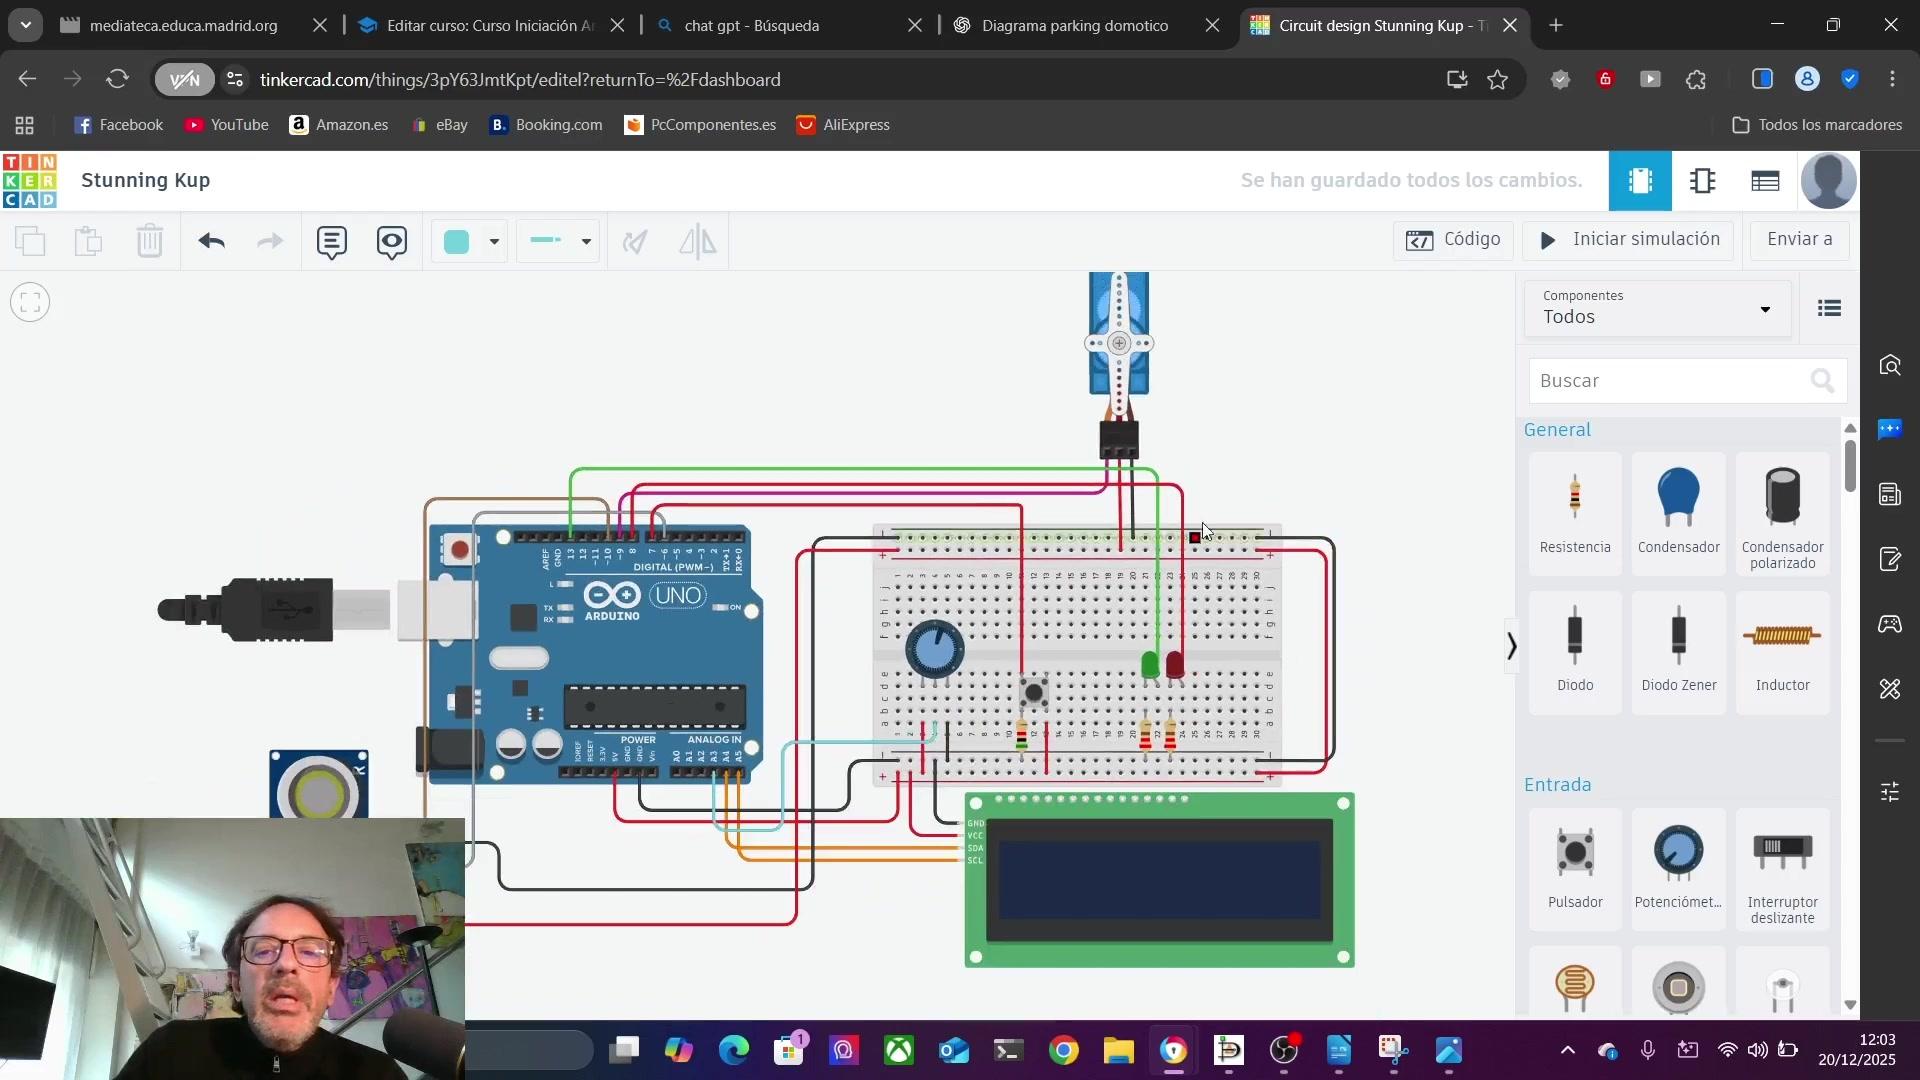The width and height of the screenshot is (1920, 1080).
Task: Click the Iniciar simulación button
Action: (1629, 239)
